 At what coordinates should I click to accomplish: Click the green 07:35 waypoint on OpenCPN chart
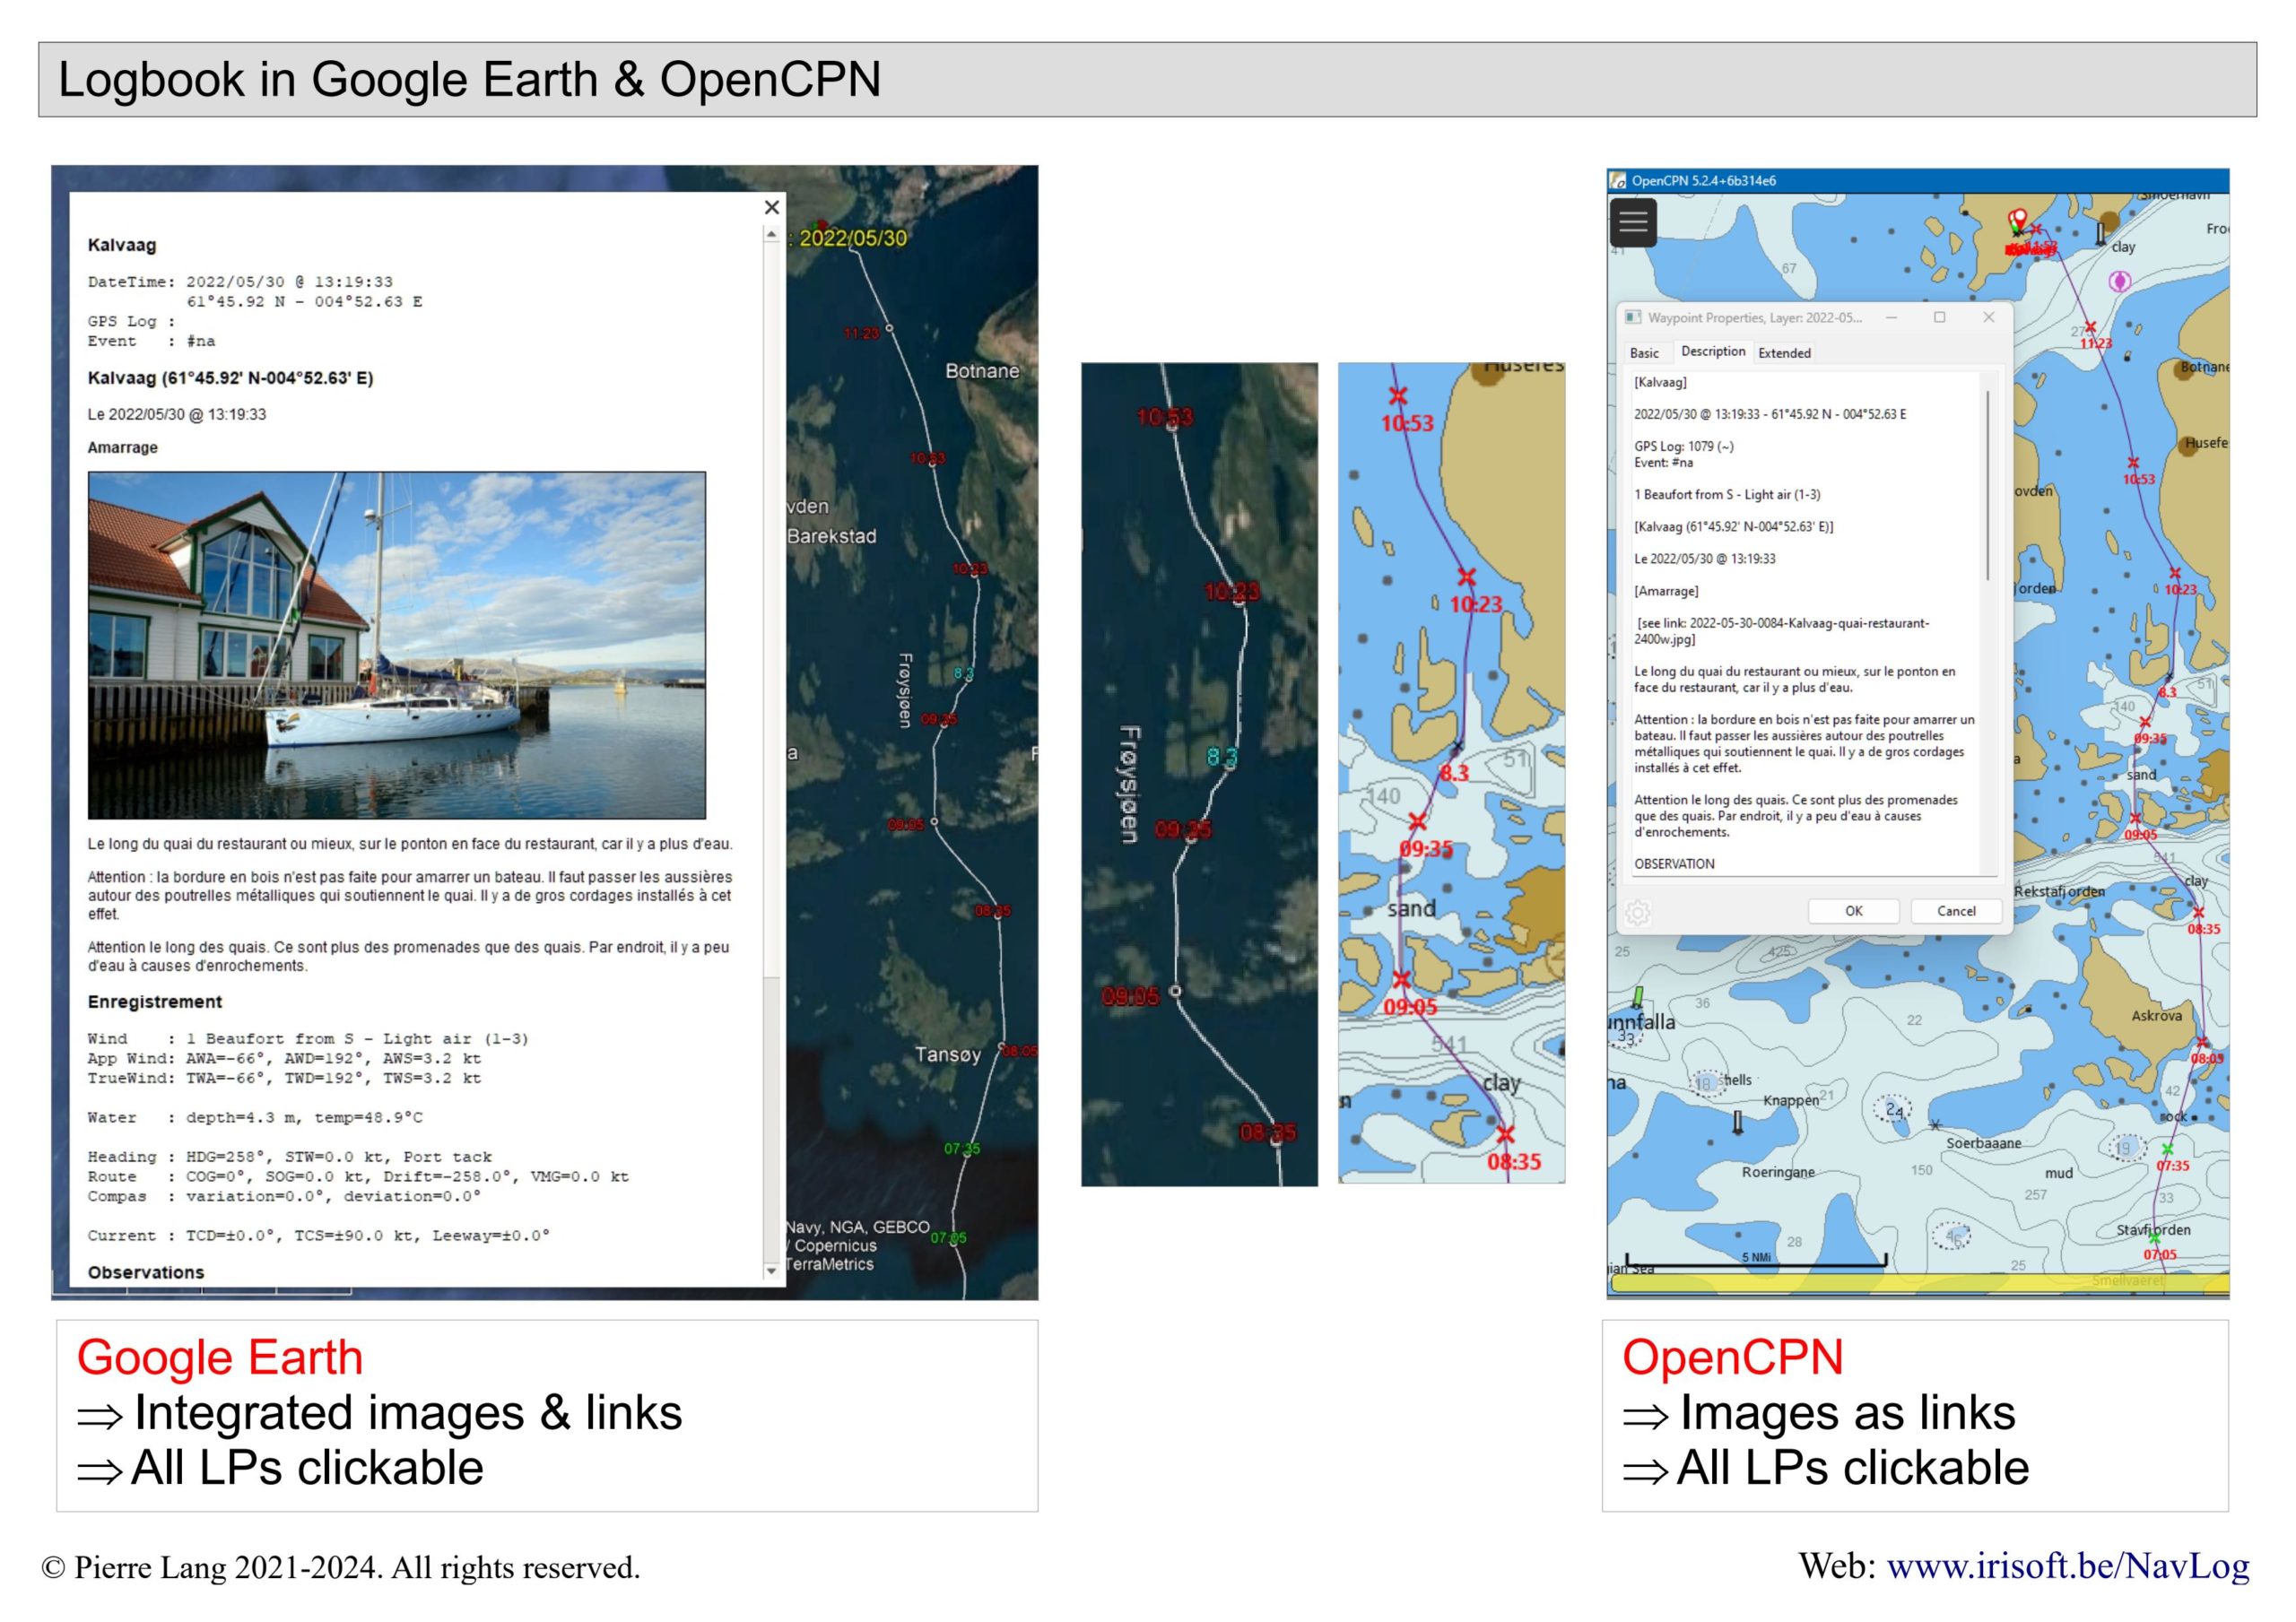(x=2167, y=1150)
